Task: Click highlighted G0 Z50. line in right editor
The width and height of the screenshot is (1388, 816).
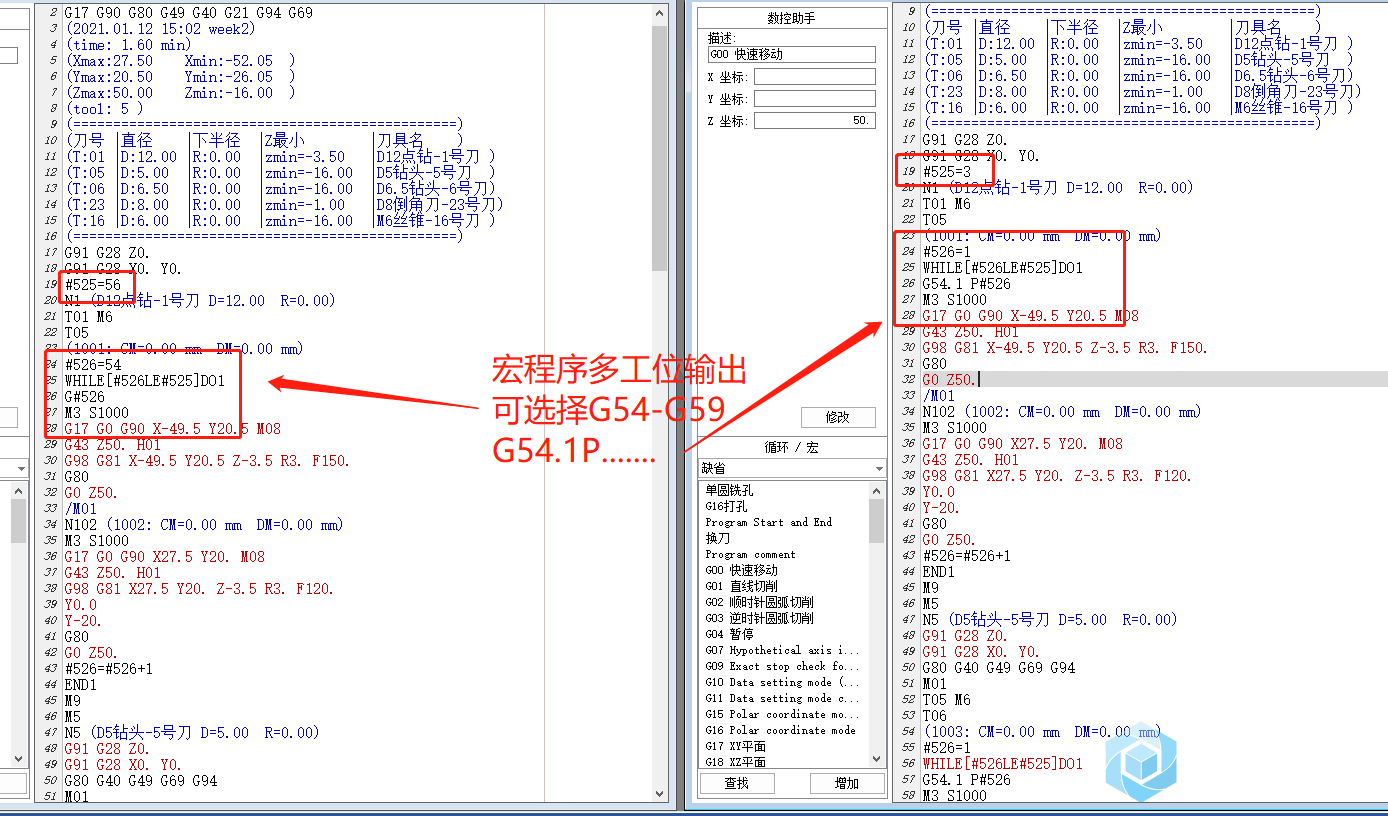Action: tap(950, 380)
